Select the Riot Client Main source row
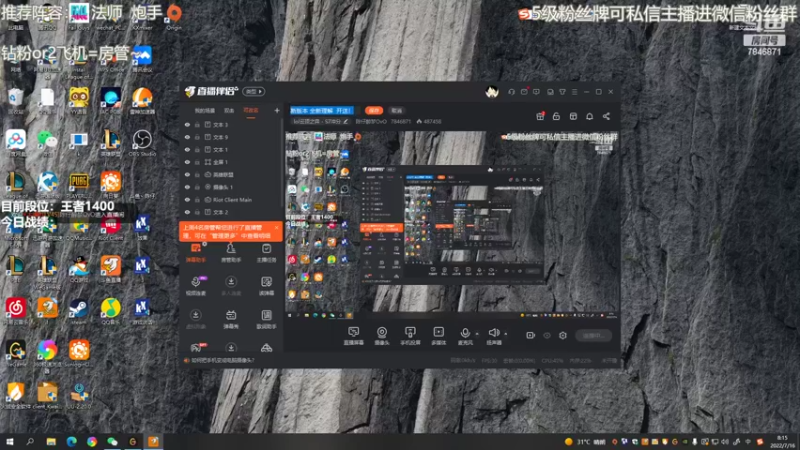The image size is (800, 450). tap(231, 200)
